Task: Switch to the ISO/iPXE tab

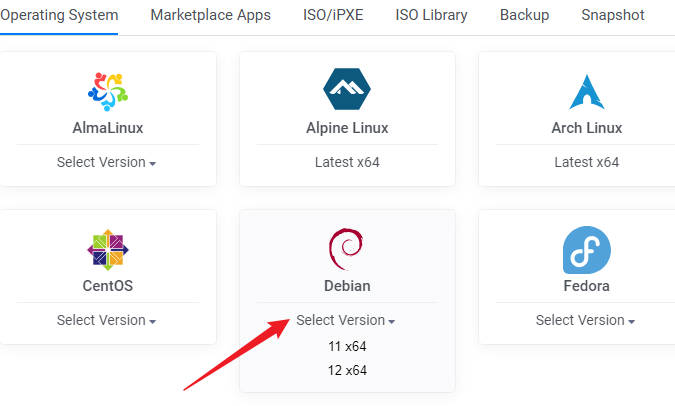Action: (333, 15)
